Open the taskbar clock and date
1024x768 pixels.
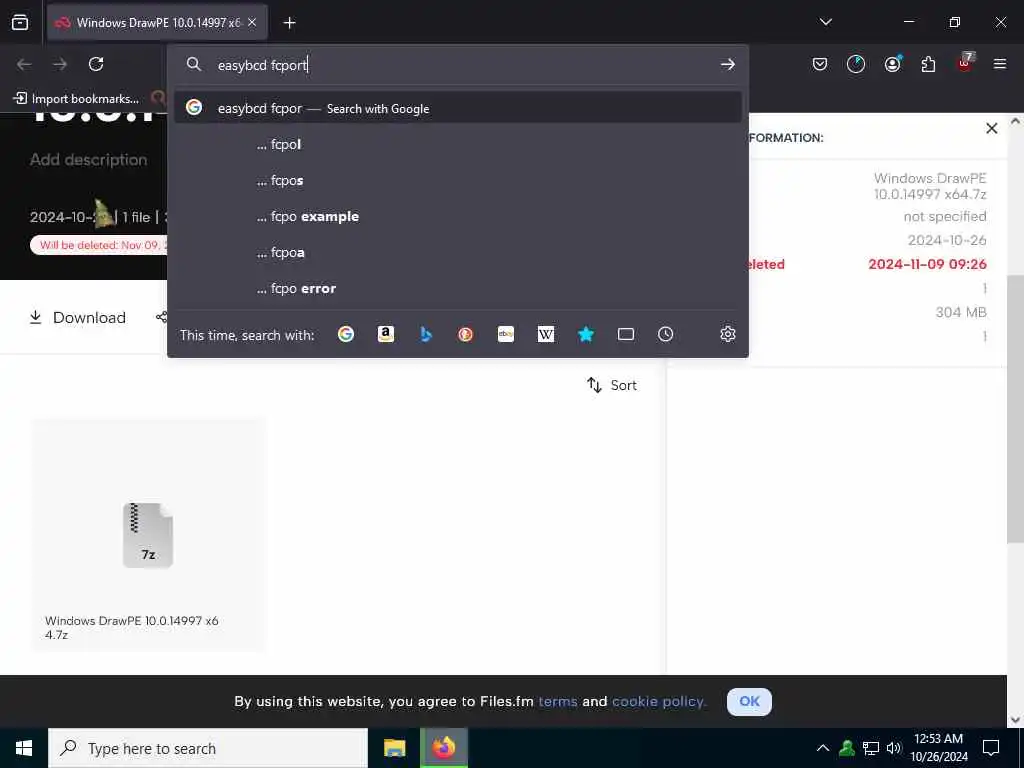(x=938, y=748)
